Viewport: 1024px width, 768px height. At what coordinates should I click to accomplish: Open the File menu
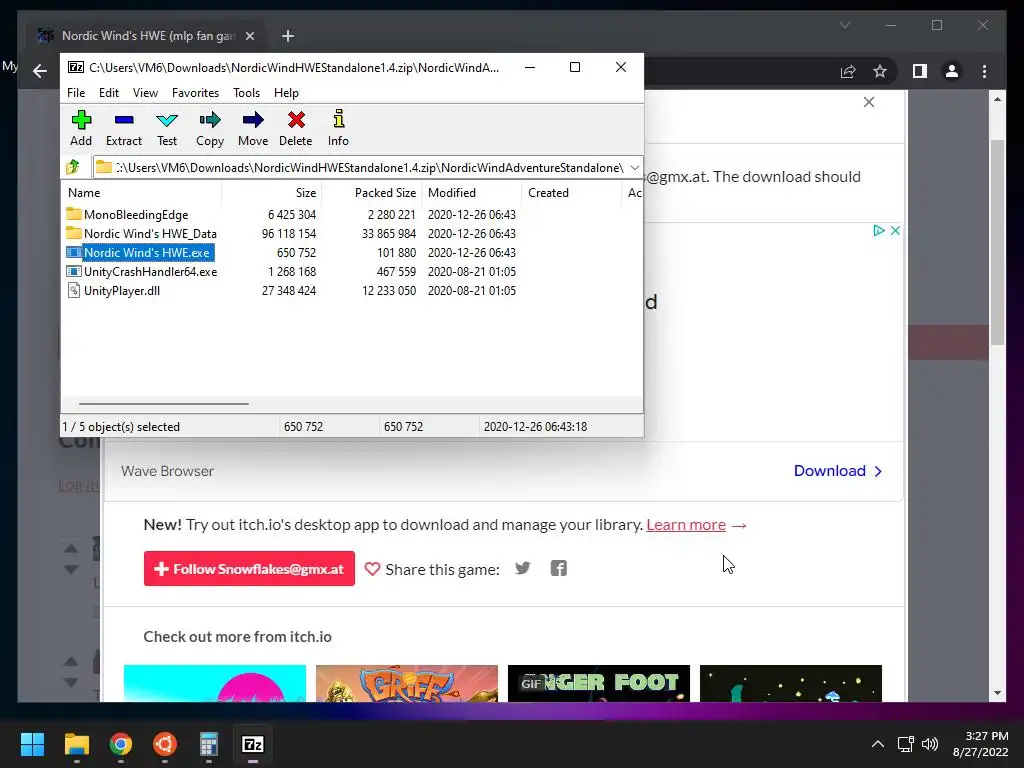[76, 93]
